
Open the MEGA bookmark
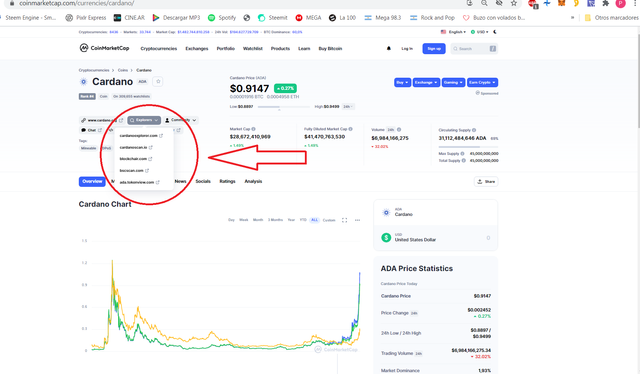click(309, 18)
